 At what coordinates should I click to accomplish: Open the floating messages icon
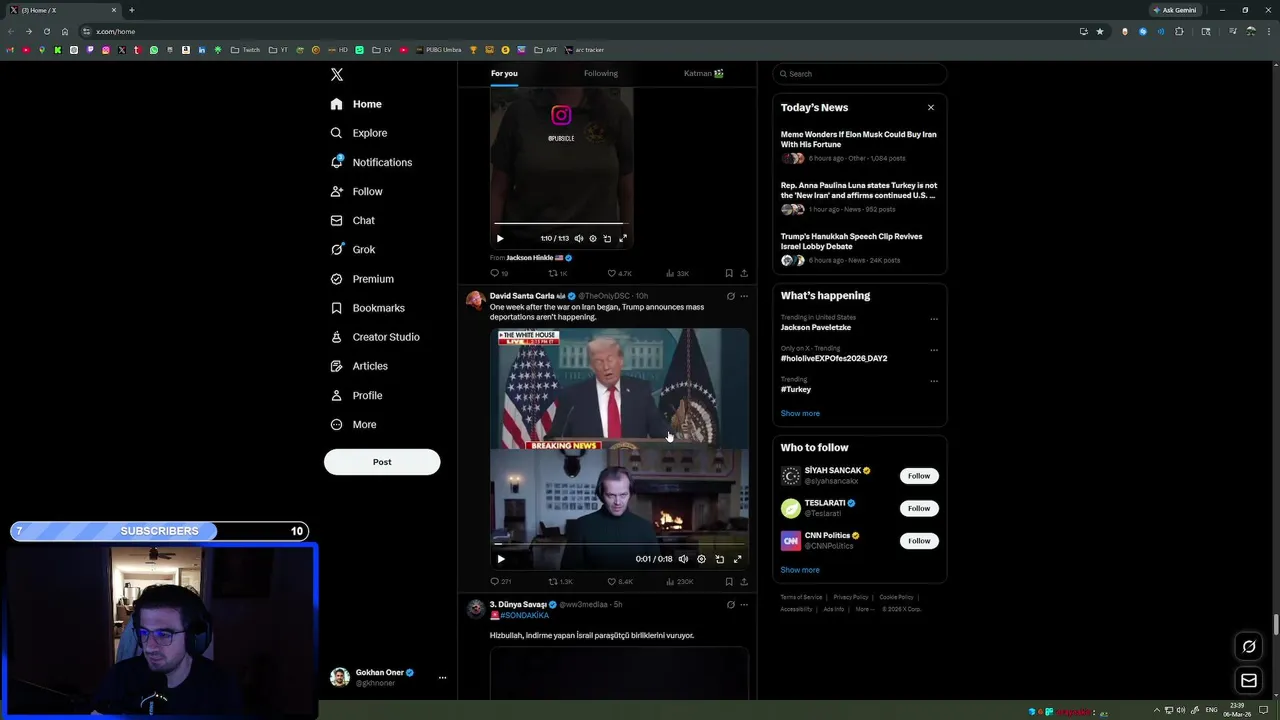click(x=1249, y=681)
